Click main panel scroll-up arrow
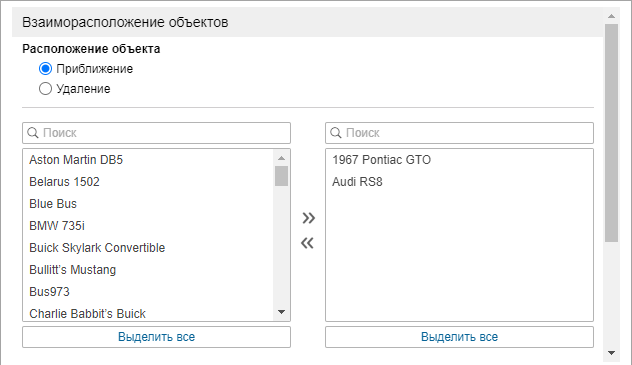 tap(611, 16)
